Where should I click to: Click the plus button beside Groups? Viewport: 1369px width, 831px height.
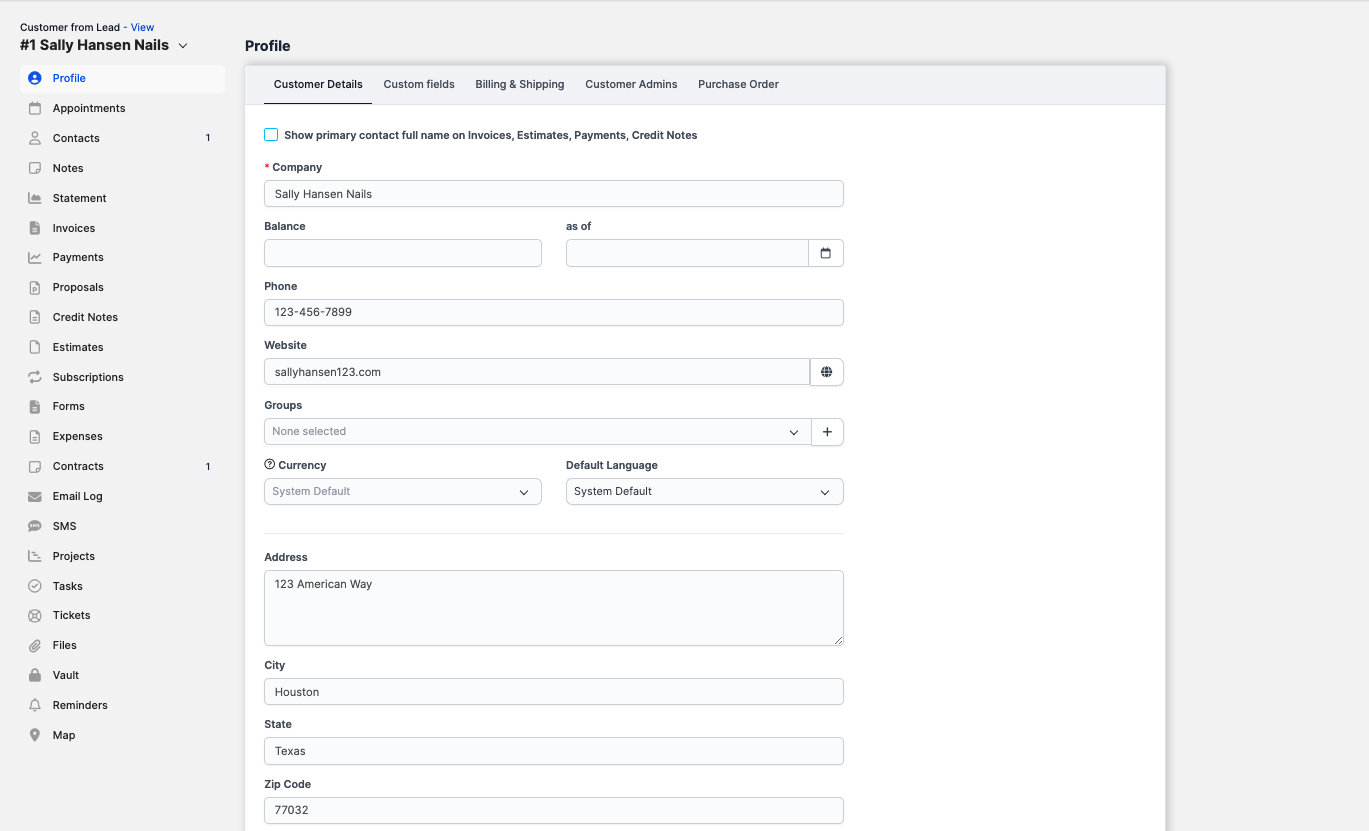pyautogui.click(x=827, y=431)
